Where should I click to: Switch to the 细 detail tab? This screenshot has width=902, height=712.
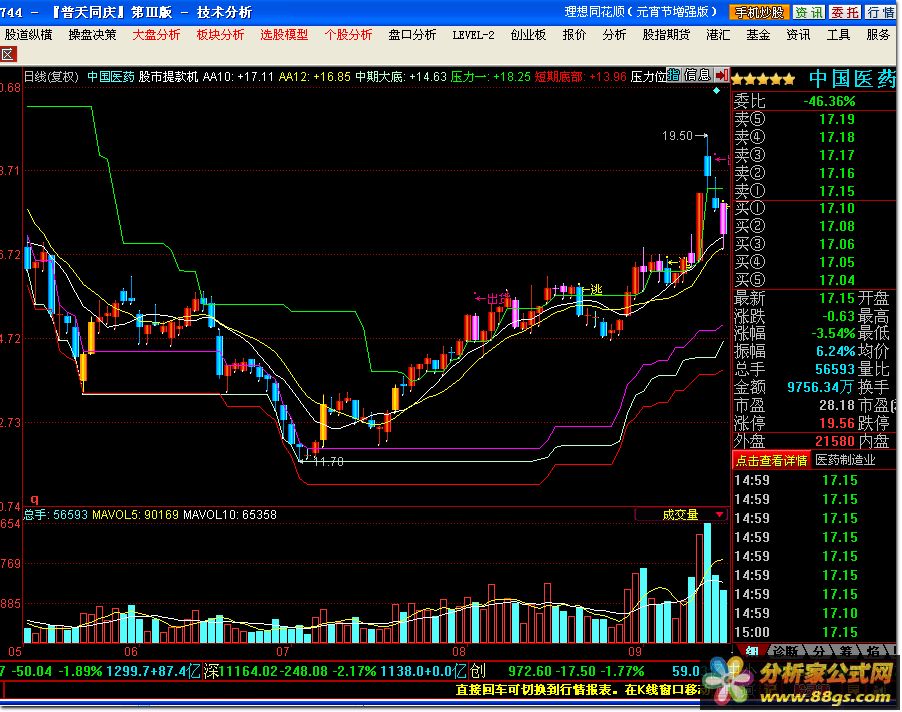click(752, 650)
